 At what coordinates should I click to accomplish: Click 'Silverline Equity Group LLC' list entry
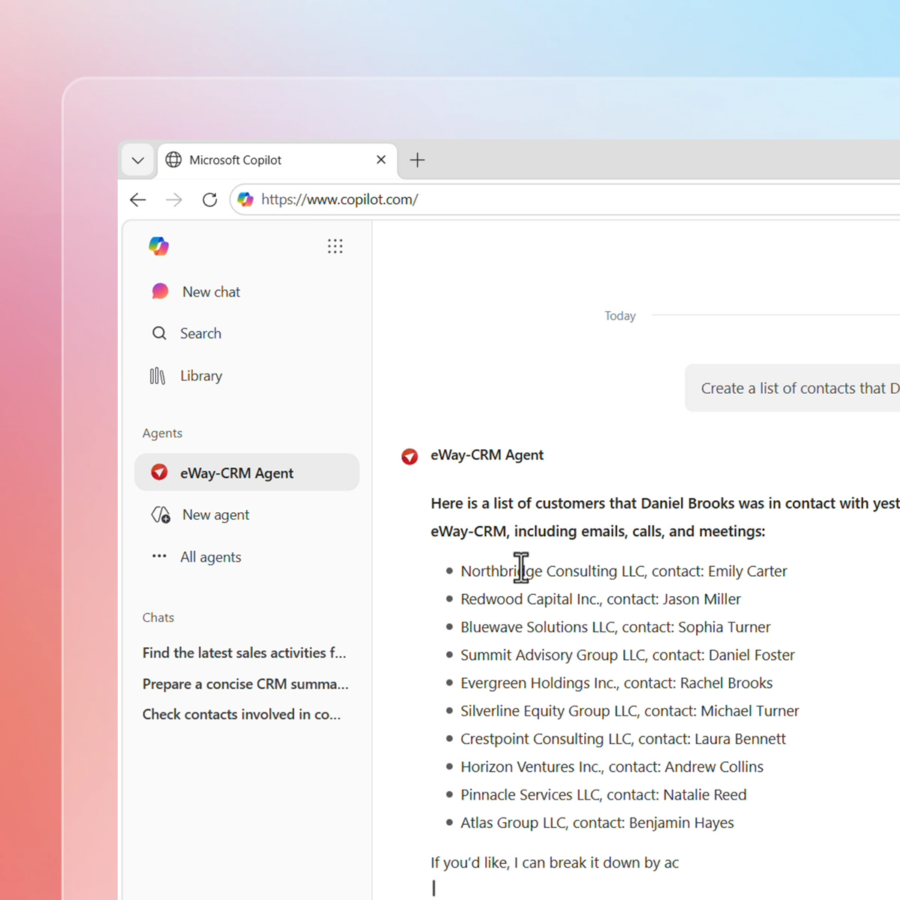(x=630, y=711)
